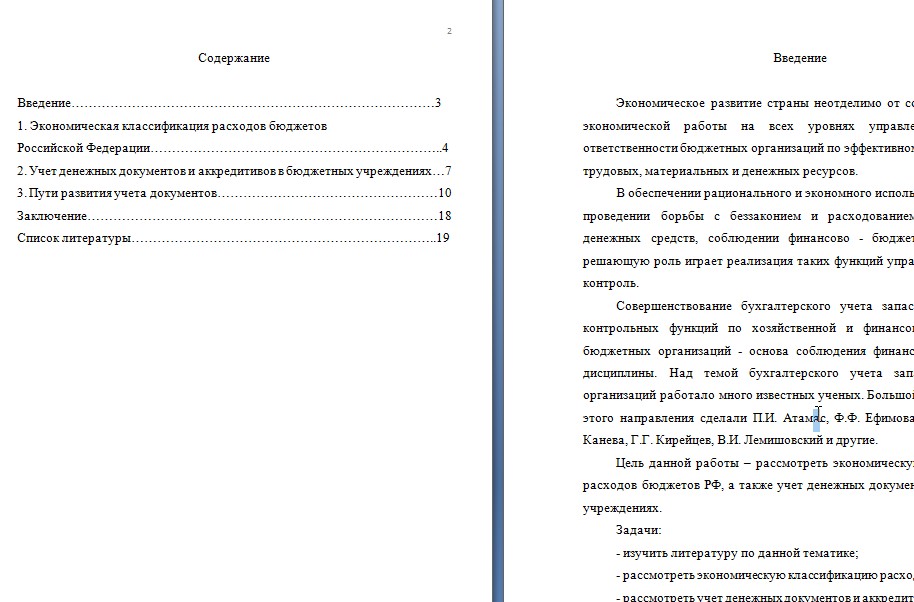Image resolution: width=914 pixels, height=602 pixels.
Task: Click the 'Экономическая классификация расходов бюджетов' contents line
Action: click(172, 126)
